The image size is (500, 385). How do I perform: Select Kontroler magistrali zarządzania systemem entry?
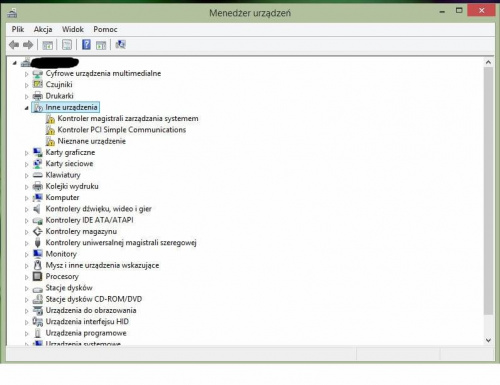(x=128, y=118)
